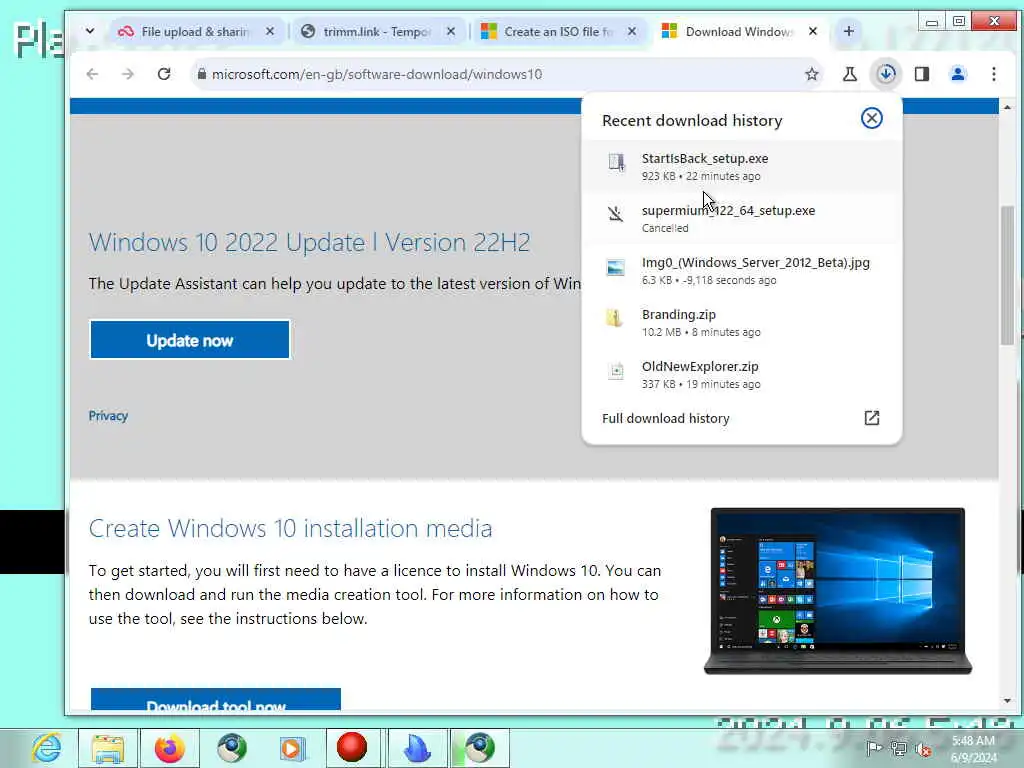Image resolution: width=1024 pixels, height=768 pixels.
Task: Click the network tray icon
Action: click(899, 749)
